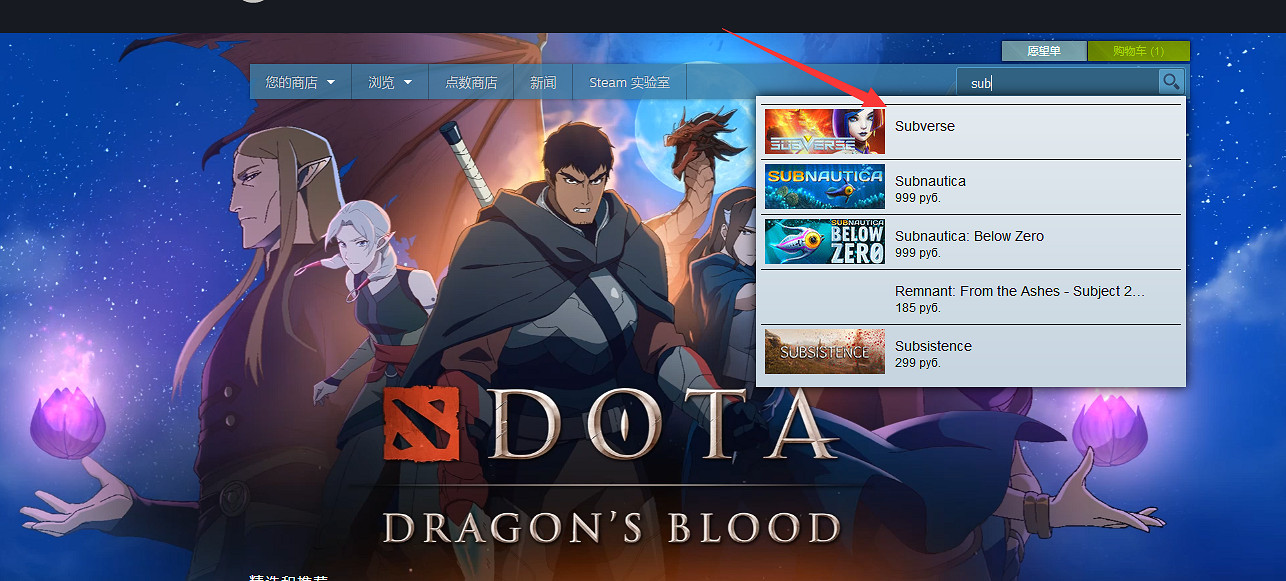This screenshot has height=581, width=1286.
Task: Open the Subverse game thumbnail
Action: (825, 131)
